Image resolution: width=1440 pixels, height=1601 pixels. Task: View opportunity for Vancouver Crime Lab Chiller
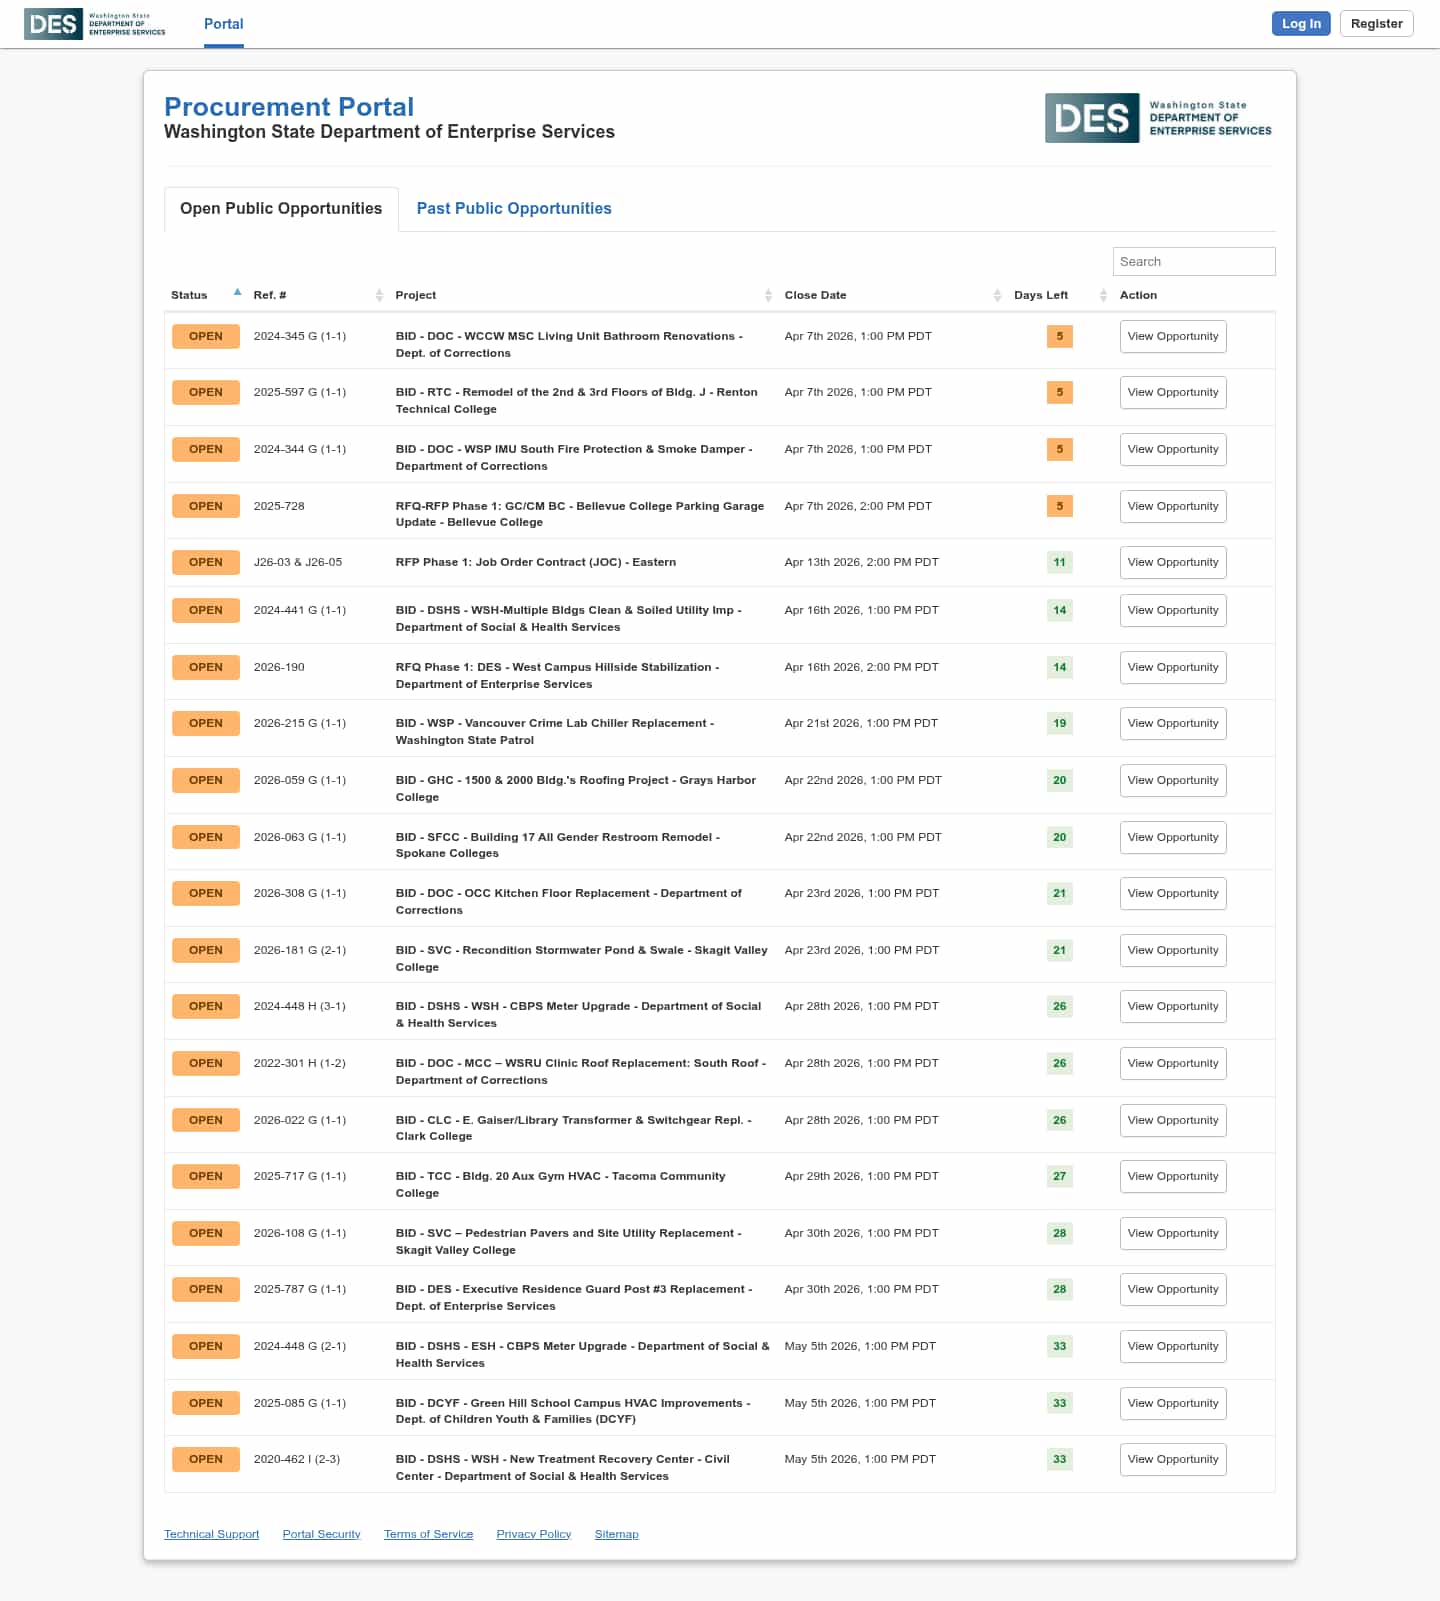click(x=1173, y=723)
